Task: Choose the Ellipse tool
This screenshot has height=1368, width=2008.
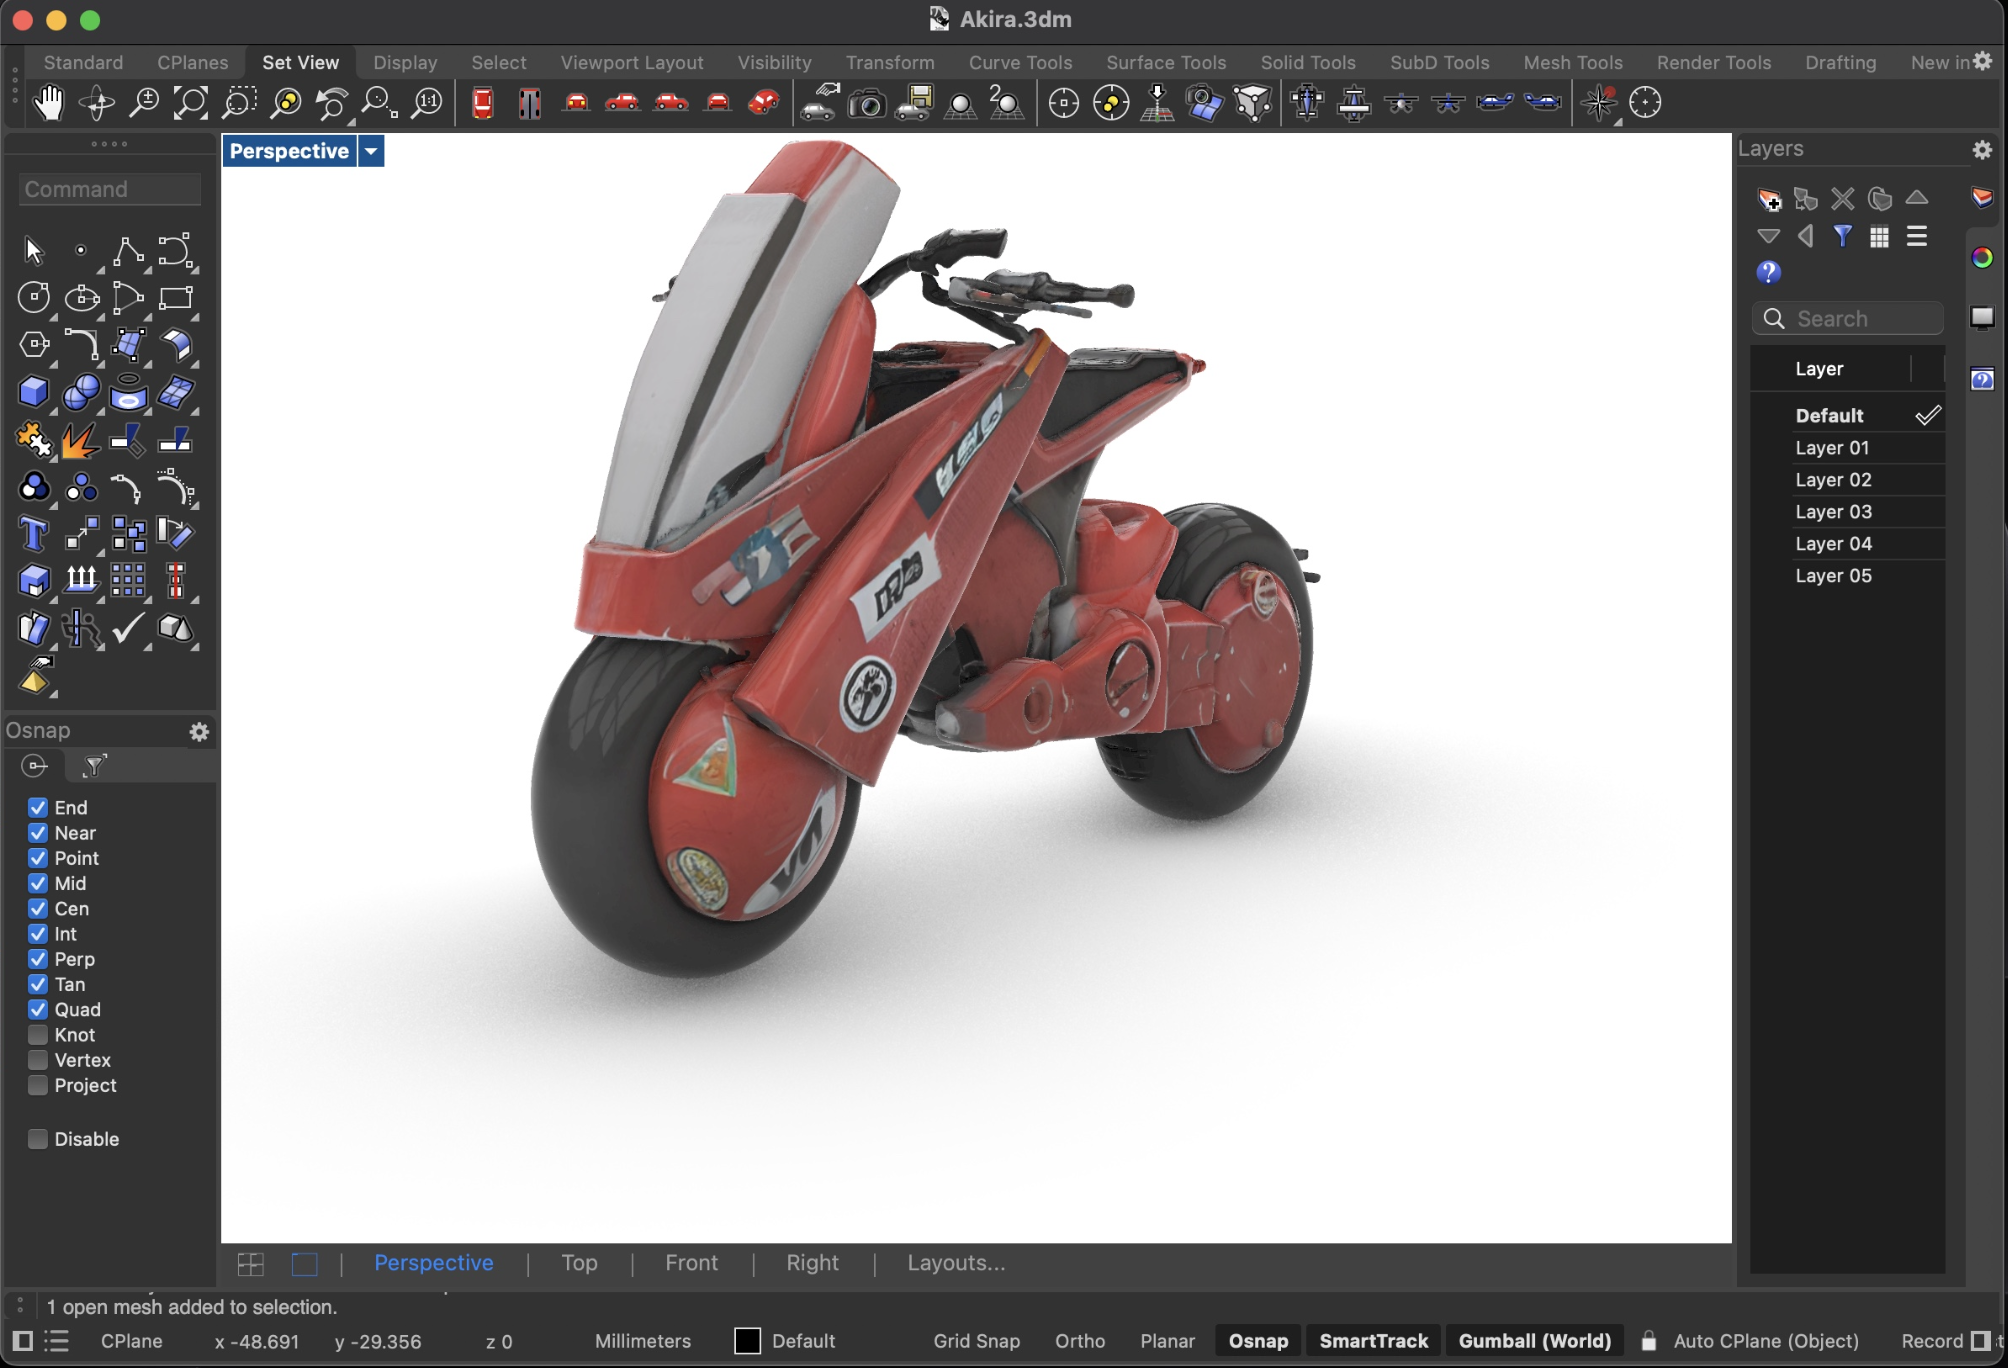Action: click(81, 297)
